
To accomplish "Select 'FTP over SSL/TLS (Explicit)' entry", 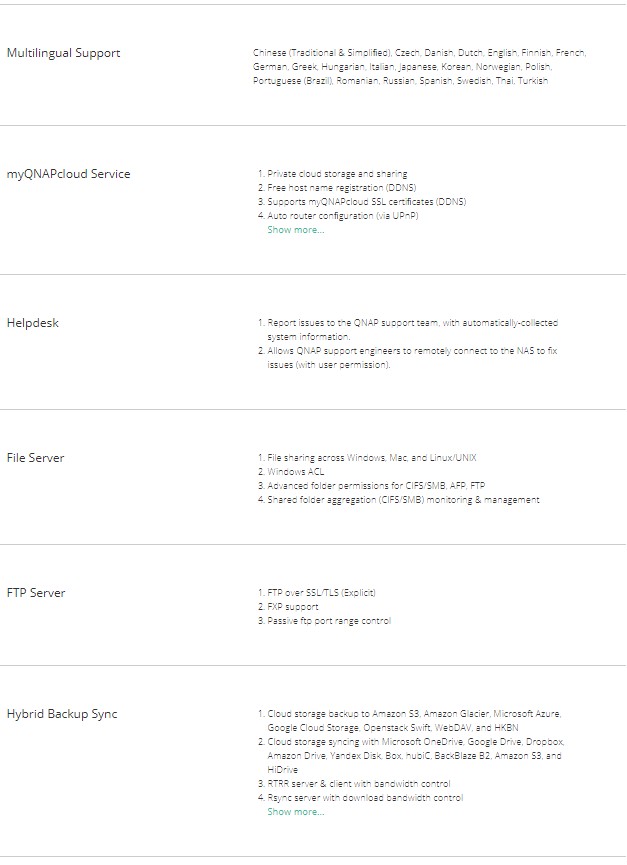I will coord(321,593).
